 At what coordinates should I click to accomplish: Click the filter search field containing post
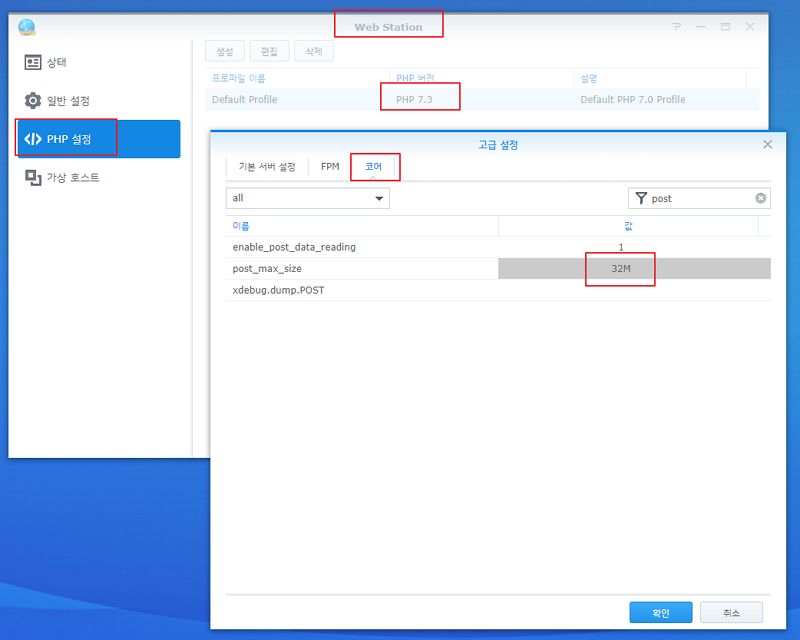point(699,198)
